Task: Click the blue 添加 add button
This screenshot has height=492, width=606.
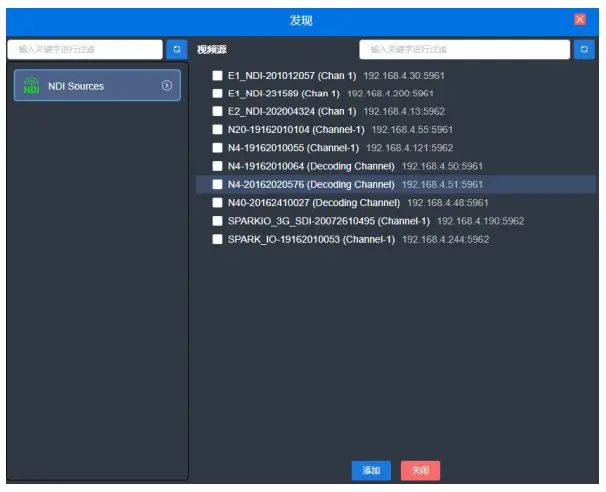Action: 371,470
